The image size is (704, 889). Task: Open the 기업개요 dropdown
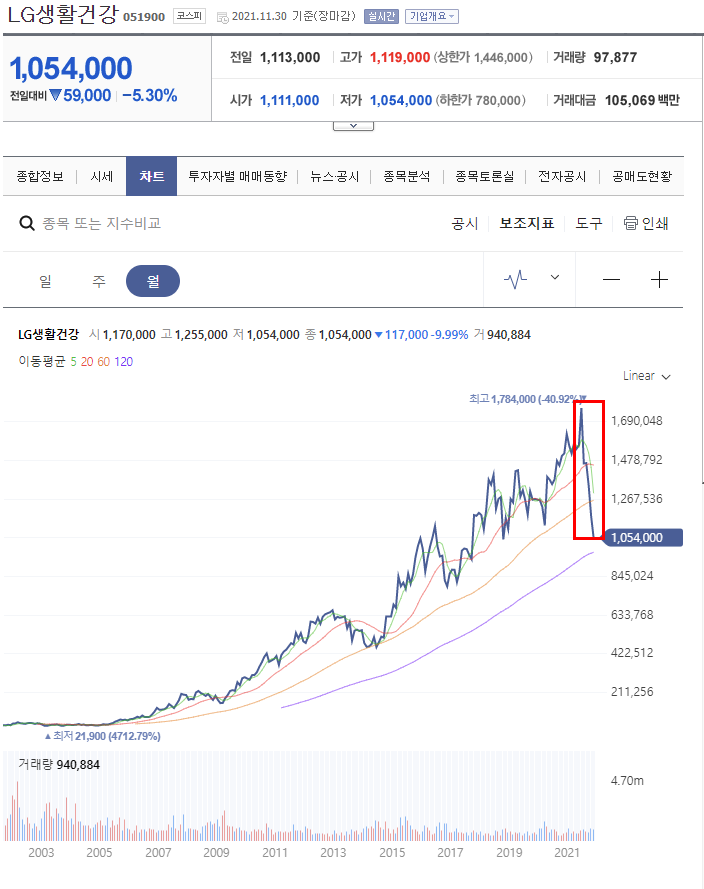[432, 16]
